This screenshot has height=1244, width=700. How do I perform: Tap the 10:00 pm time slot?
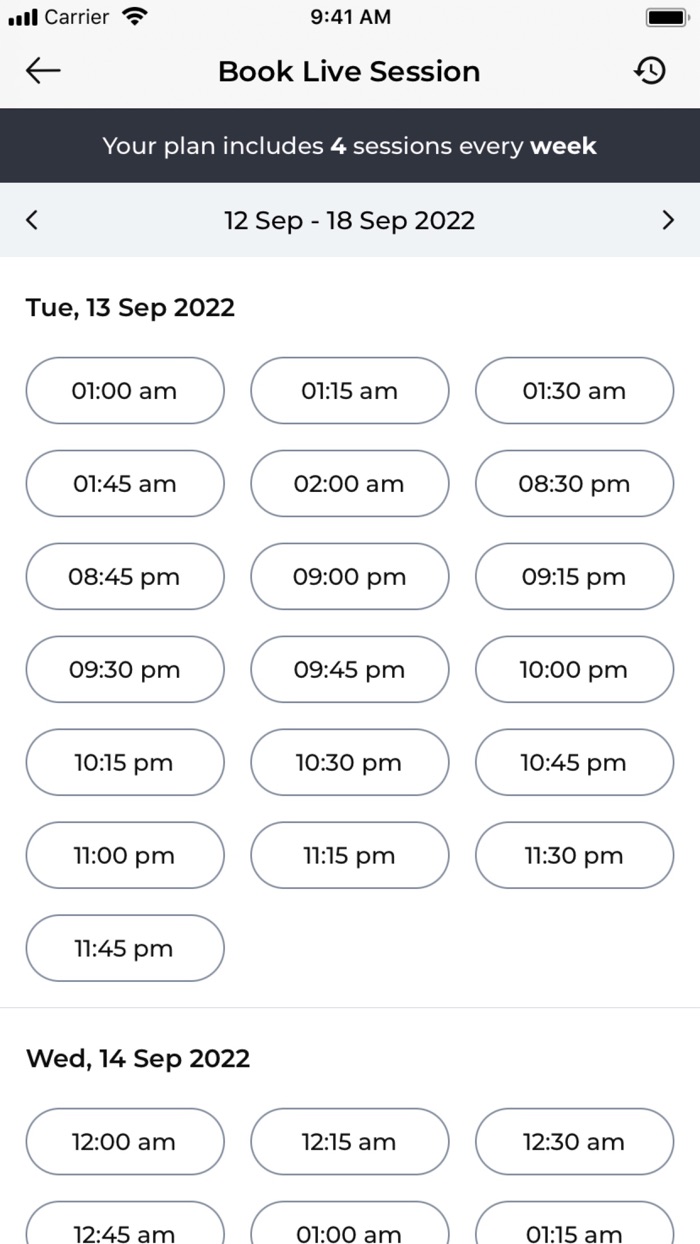point(574,670)
